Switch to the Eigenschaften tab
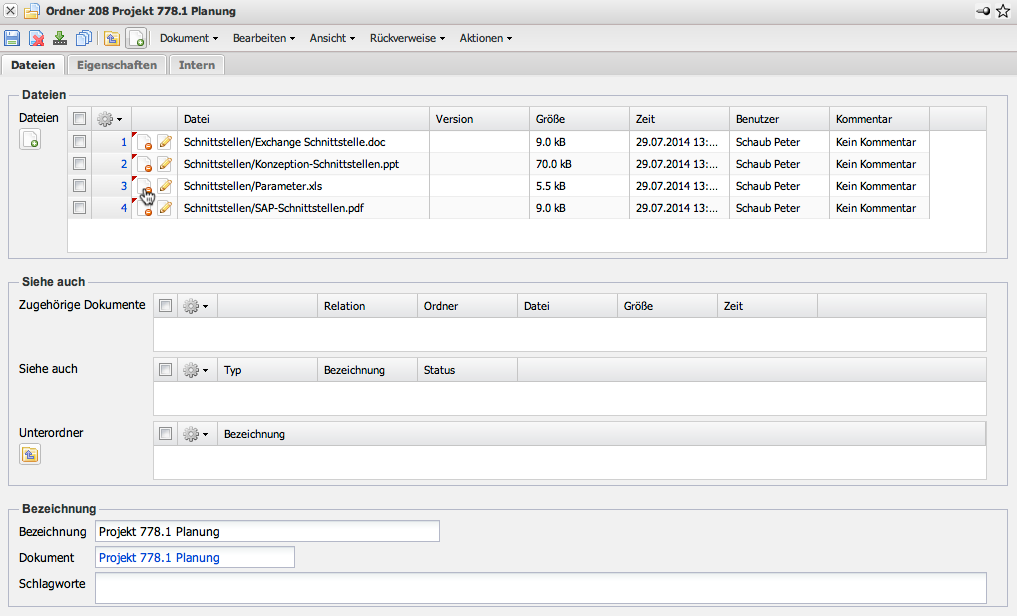This screenshot has width=1017, height=616. (x=117, y=65)
